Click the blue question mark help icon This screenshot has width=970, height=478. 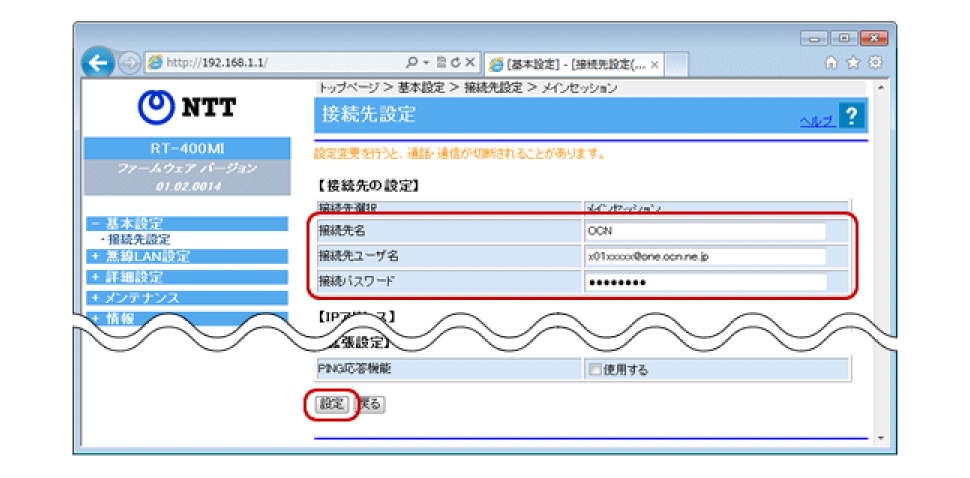tap(851, 116)
